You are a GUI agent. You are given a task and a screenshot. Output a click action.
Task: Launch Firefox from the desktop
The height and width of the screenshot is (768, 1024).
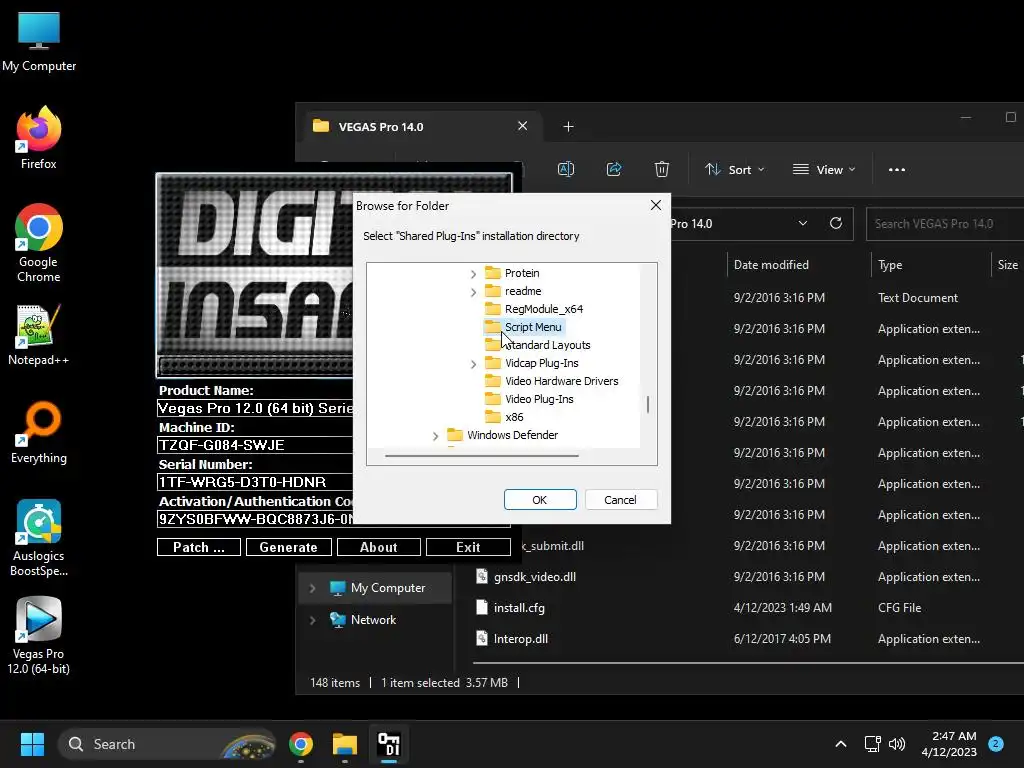tap(39, 138)
